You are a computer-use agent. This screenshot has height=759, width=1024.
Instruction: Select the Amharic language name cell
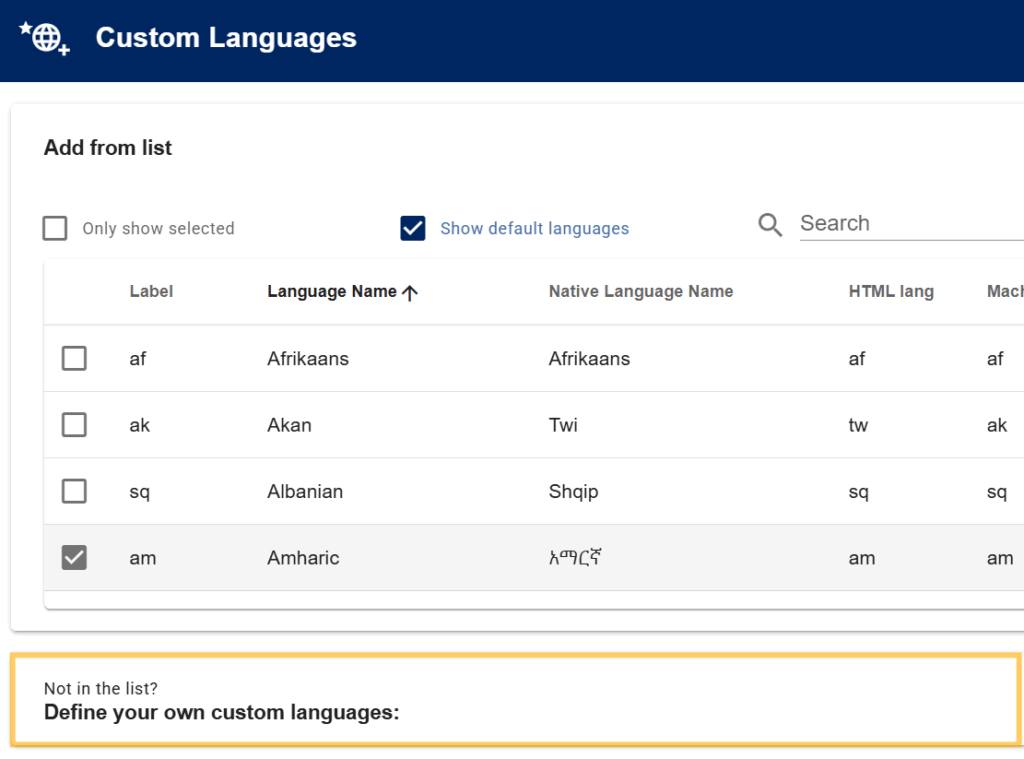coord(303,558)
